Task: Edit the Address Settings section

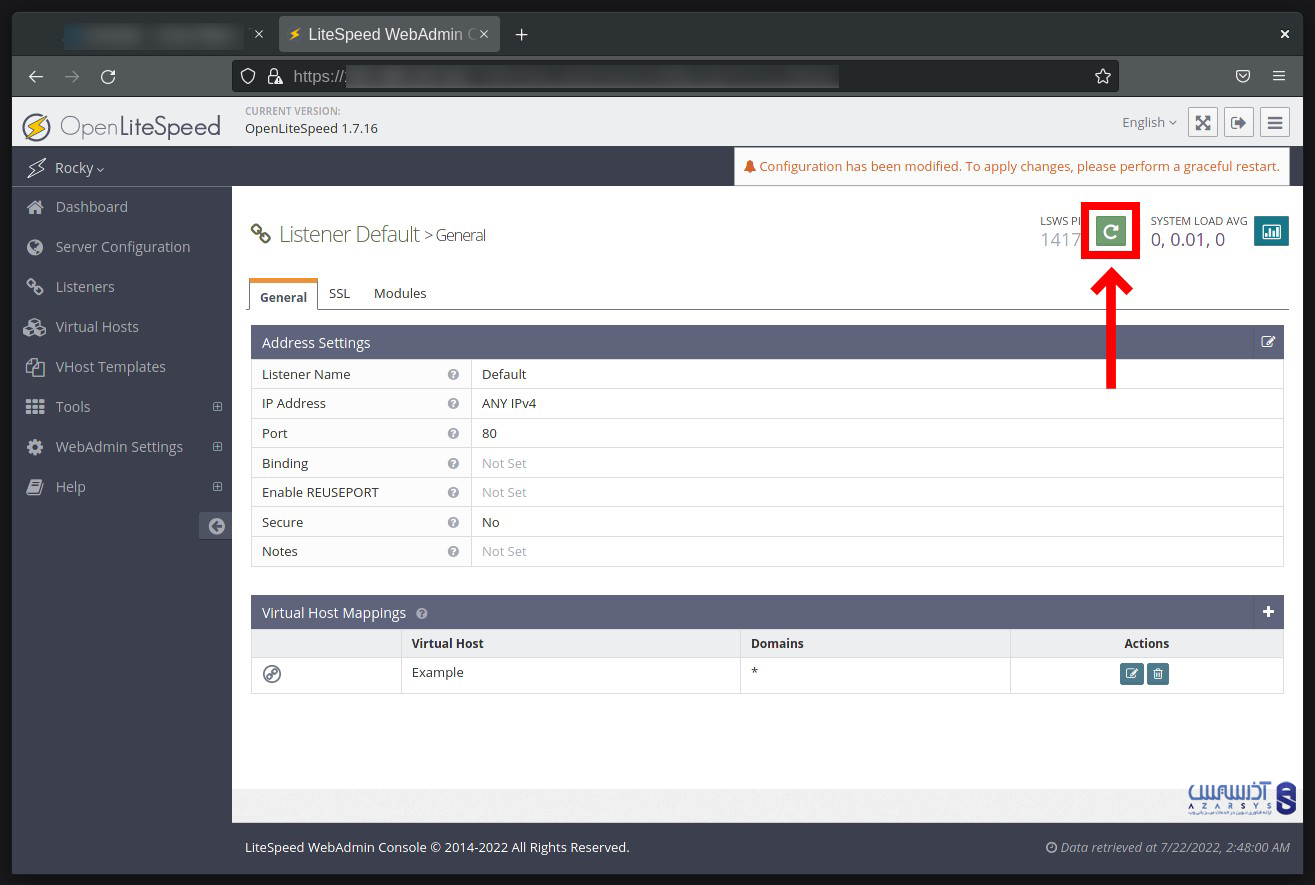Action: tap(1268, 342)
